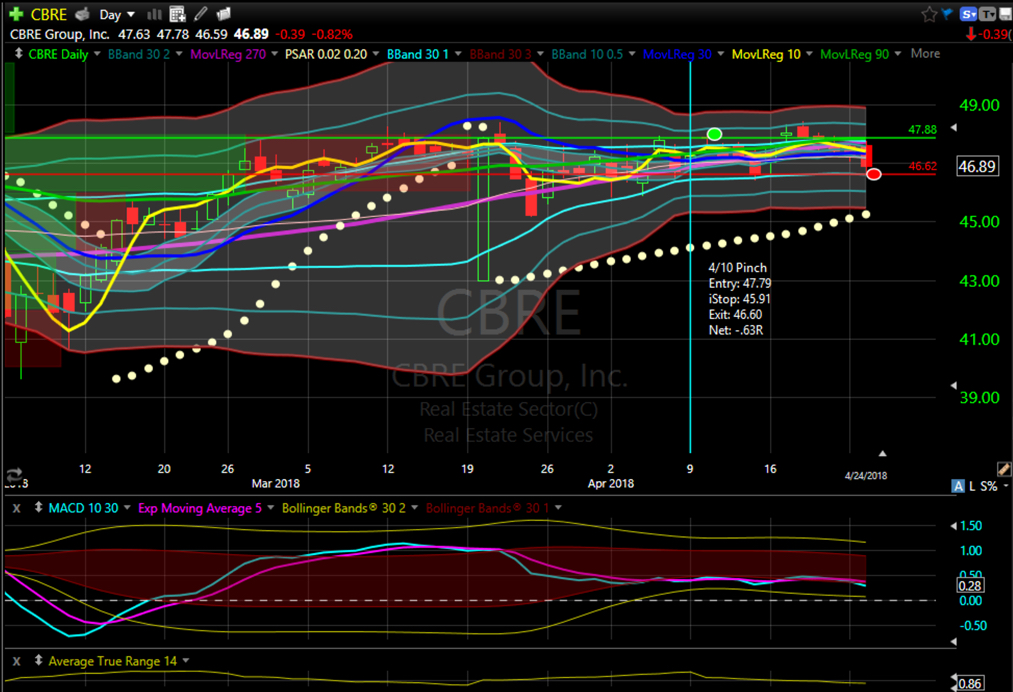Click the CBRE ticker symbol in header
Screen dimensions: 1013x692
click(x=48, y=14)
